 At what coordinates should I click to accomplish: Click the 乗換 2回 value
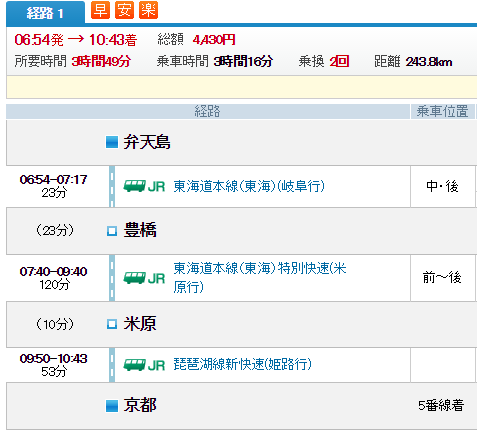[x=339, y=61]
